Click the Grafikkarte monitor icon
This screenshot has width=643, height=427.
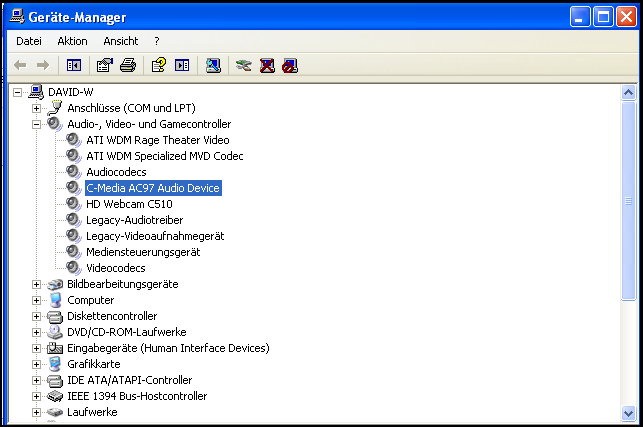(x=55, y=364)
